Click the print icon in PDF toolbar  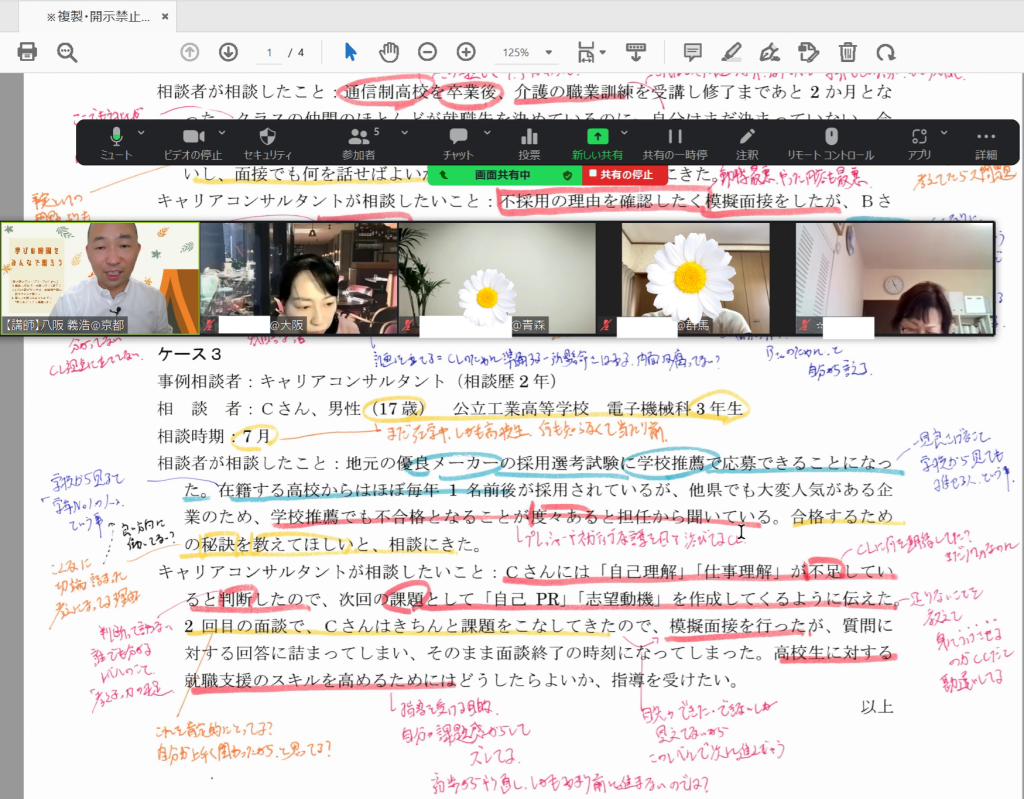27,52
